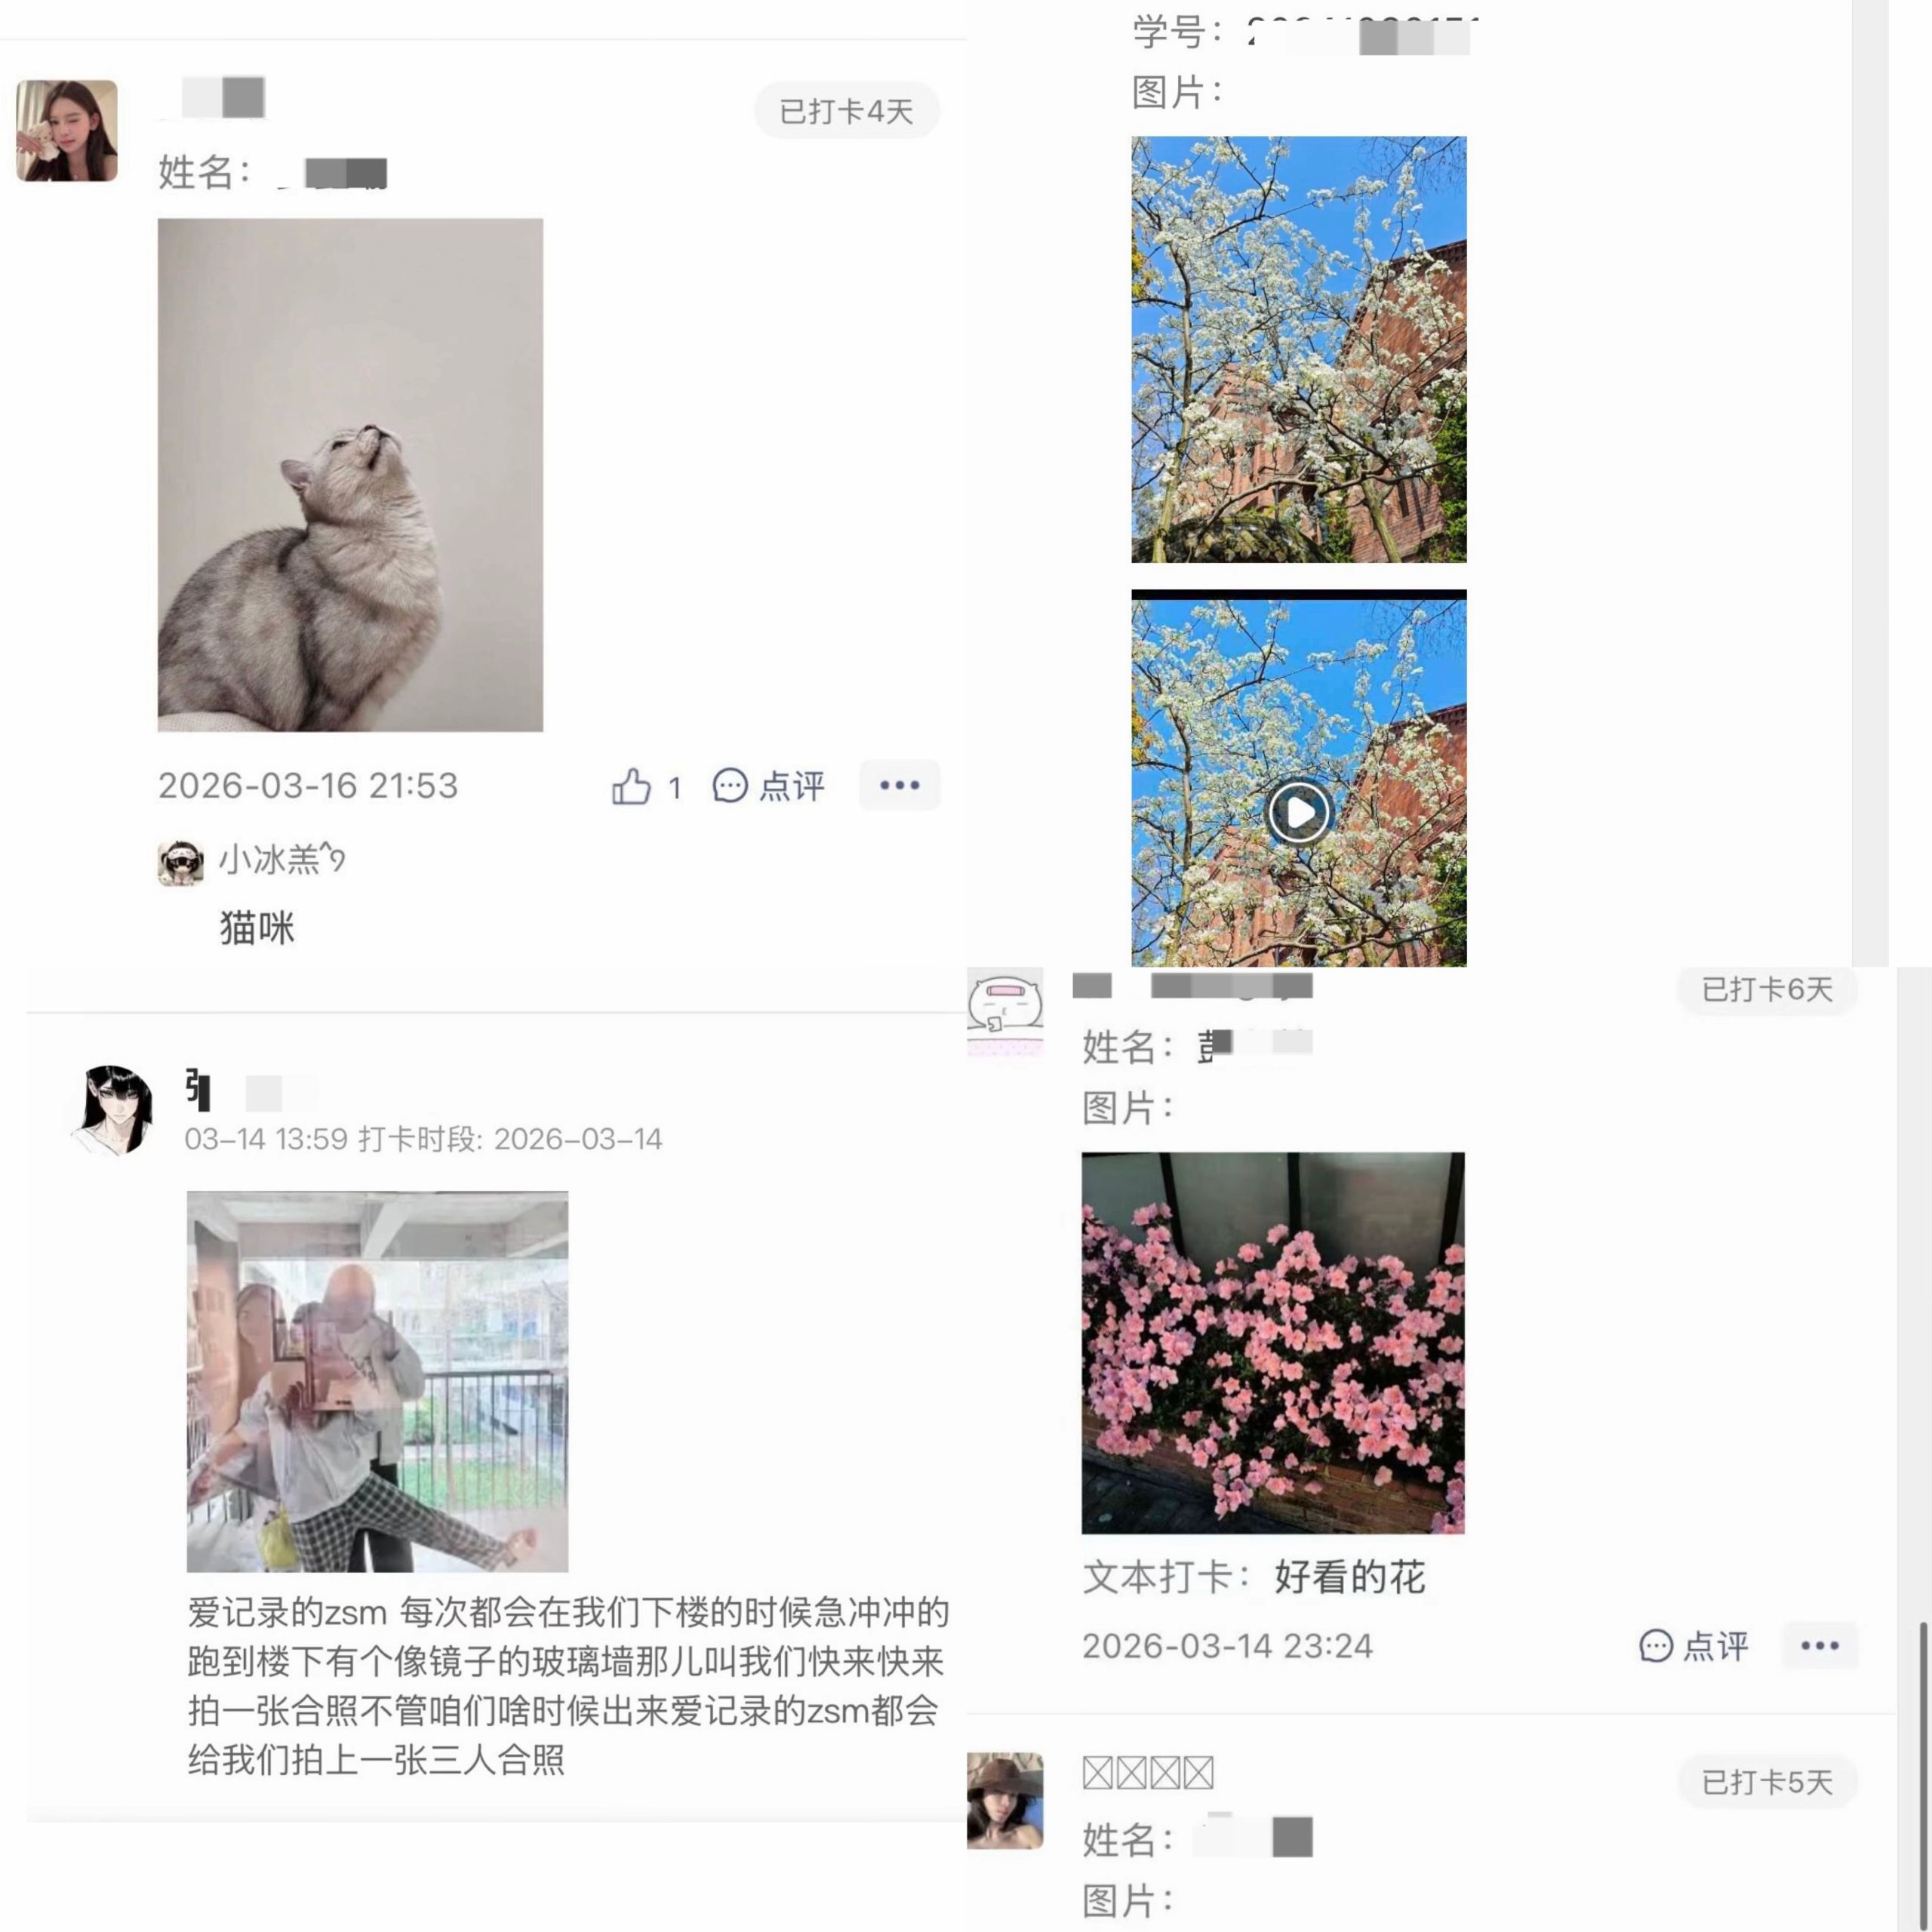
Task: Open the anime black-hair avatar profile
Action: click(x=112, y=1110)
